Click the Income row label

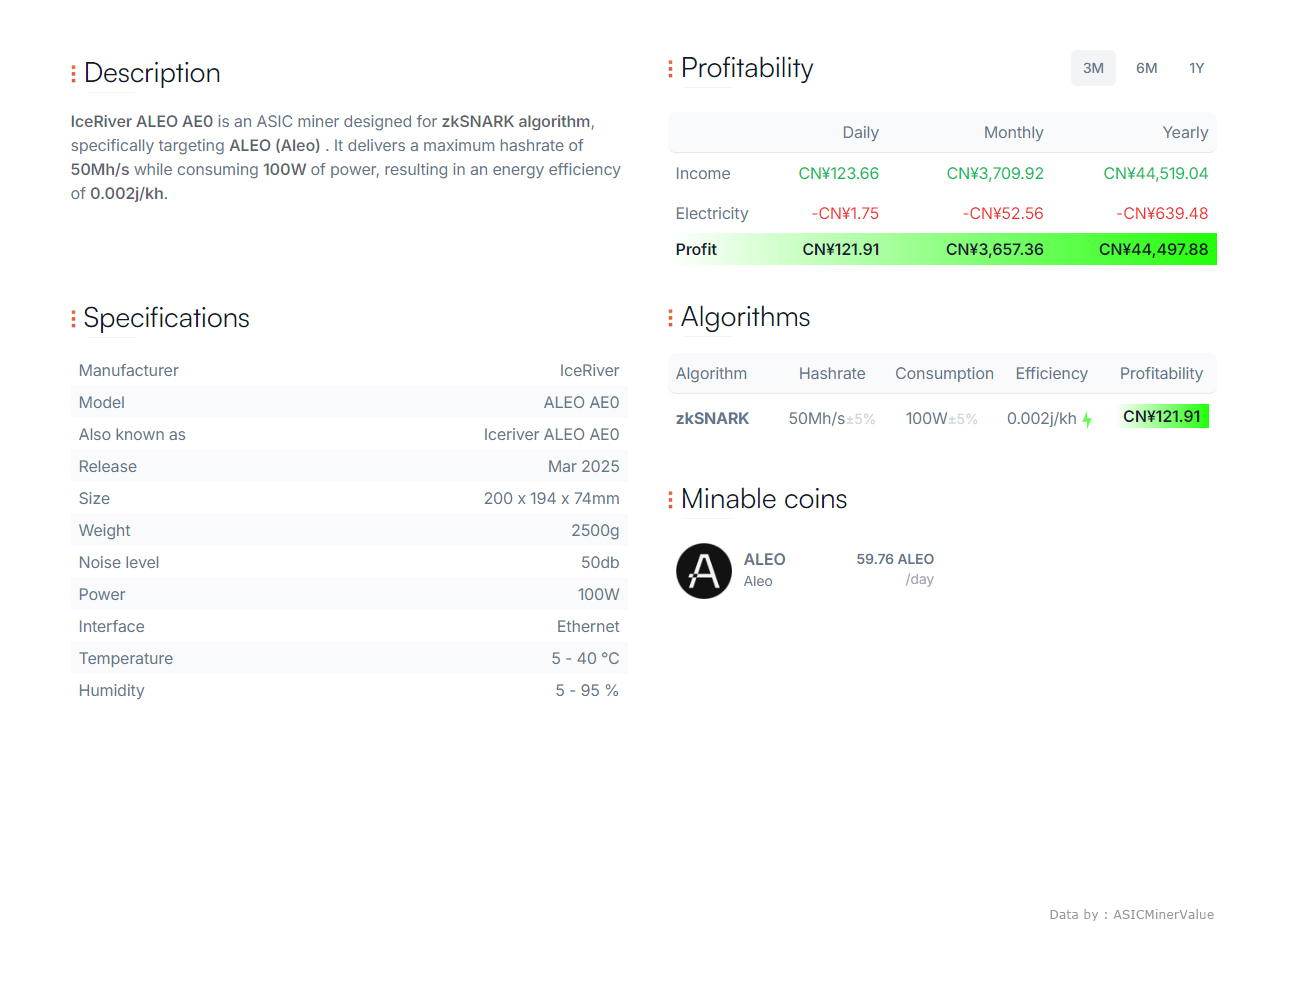click(x=702, y=173)
